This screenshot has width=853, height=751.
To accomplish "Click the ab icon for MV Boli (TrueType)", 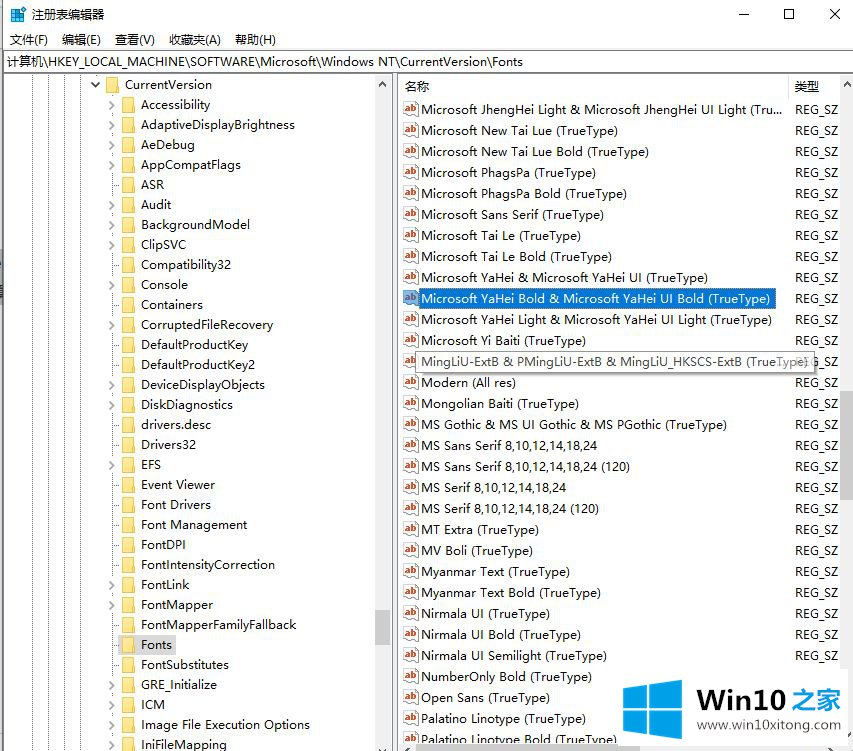I will tap(410, 550).
